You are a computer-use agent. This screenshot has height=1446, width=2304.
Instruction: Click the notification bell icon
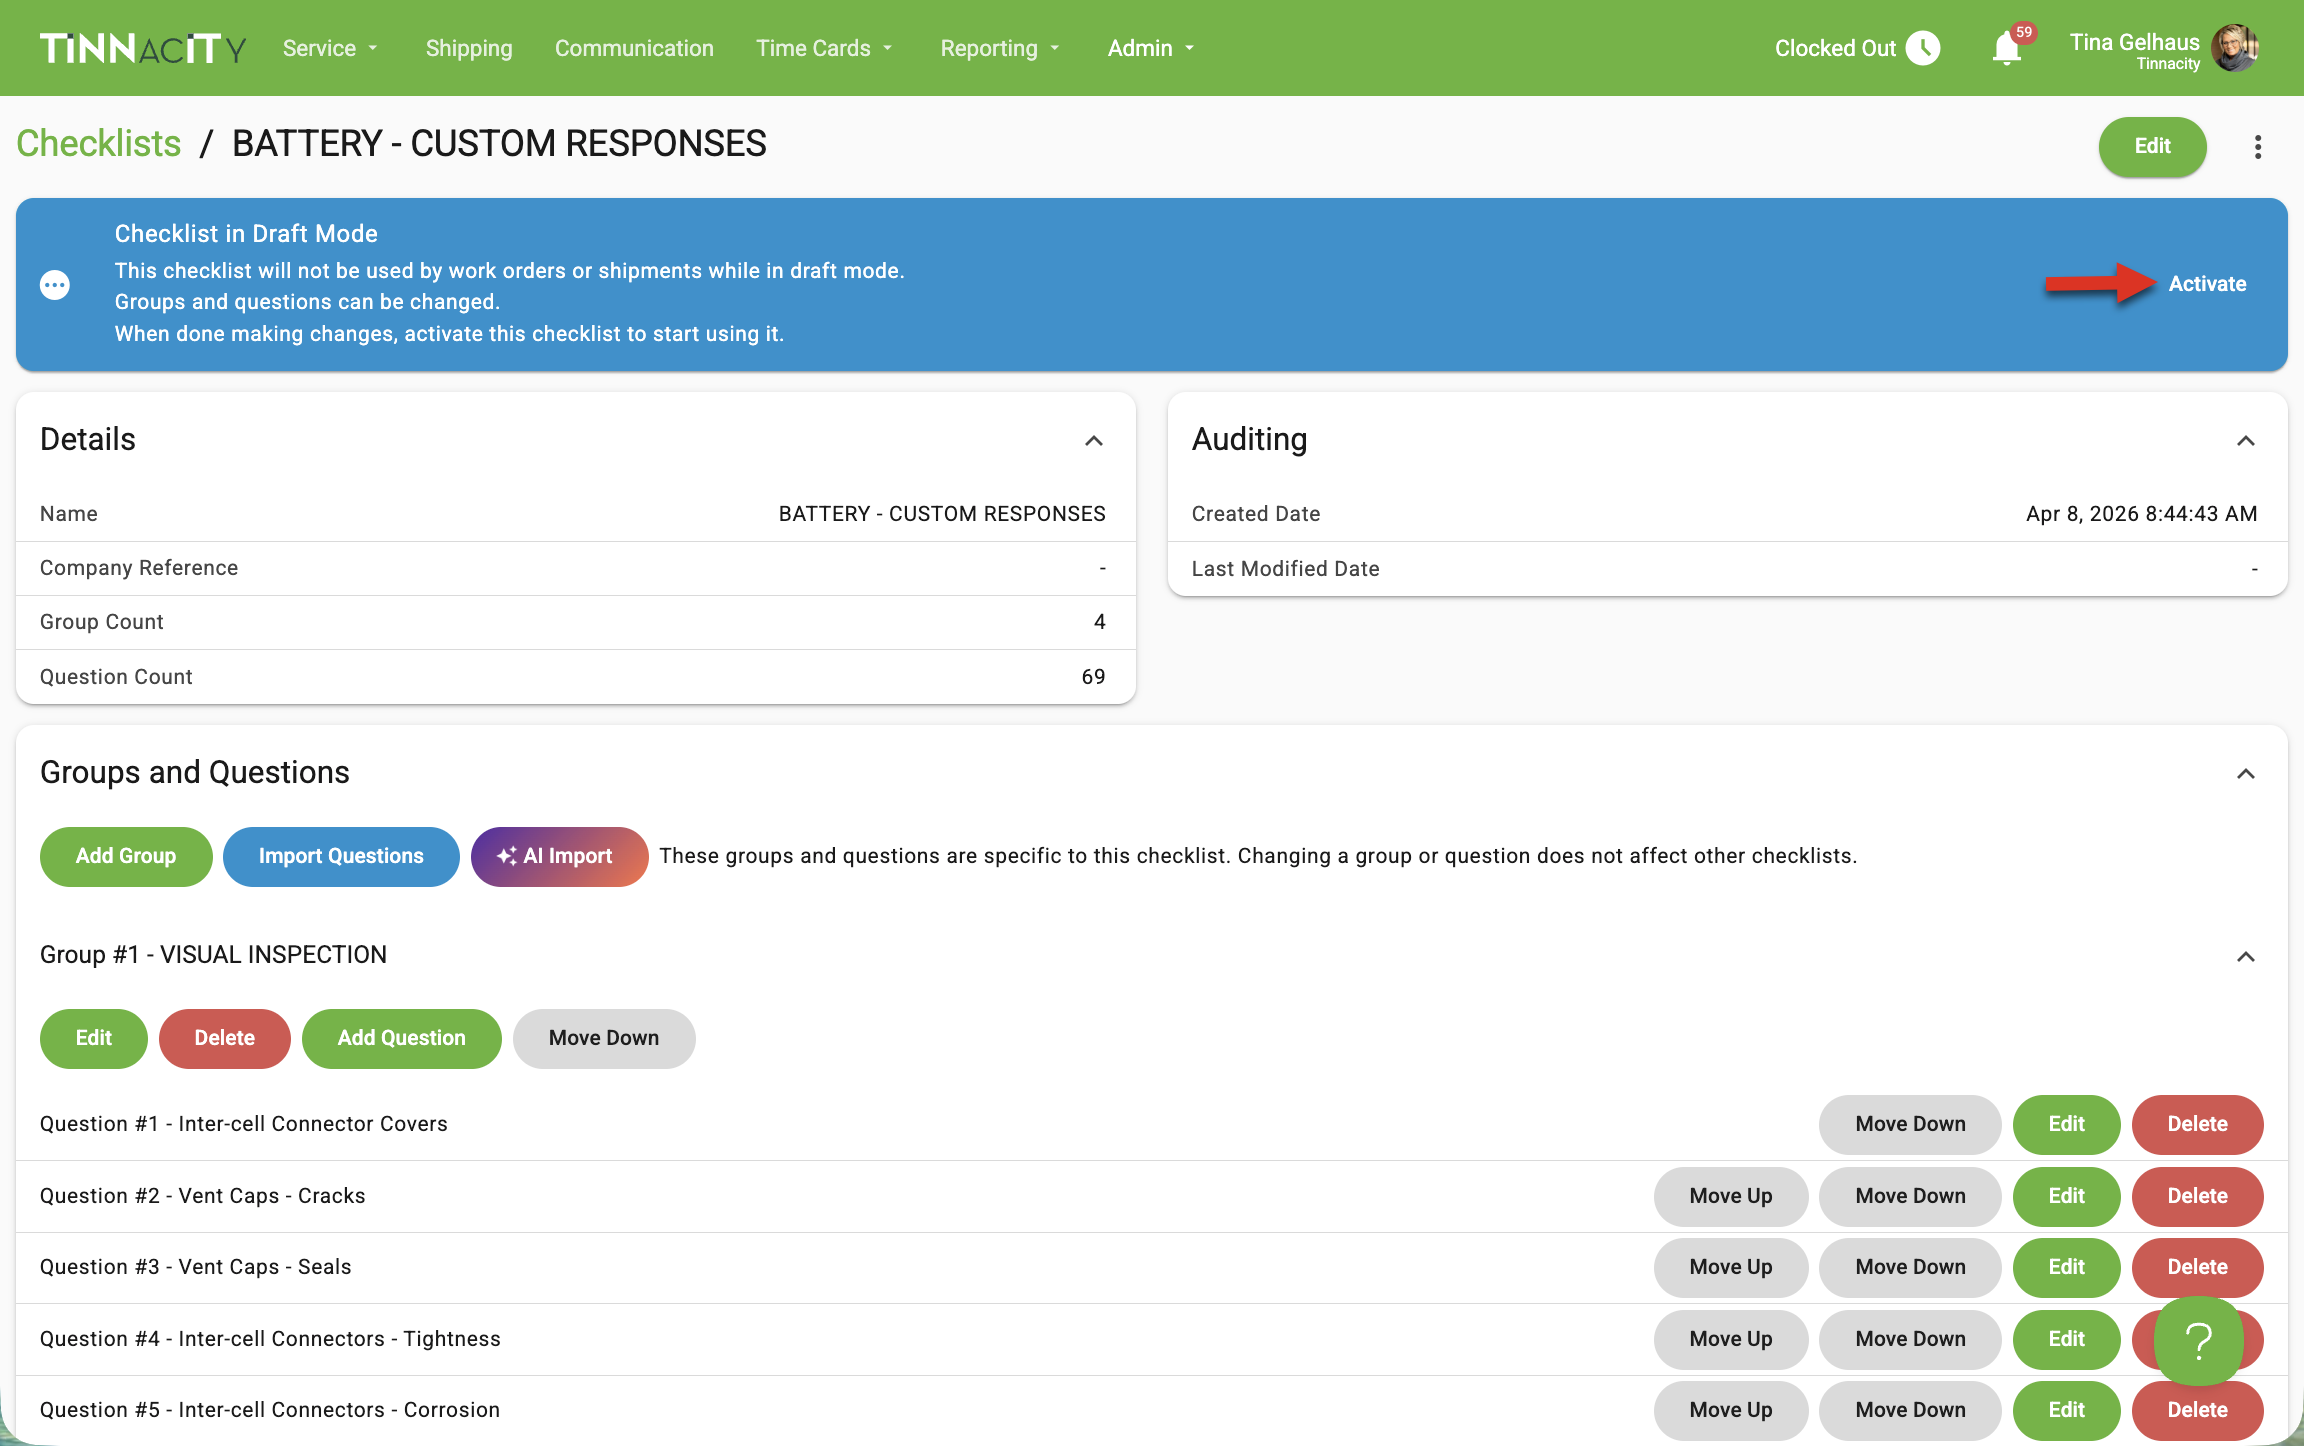pos(2006,49)
